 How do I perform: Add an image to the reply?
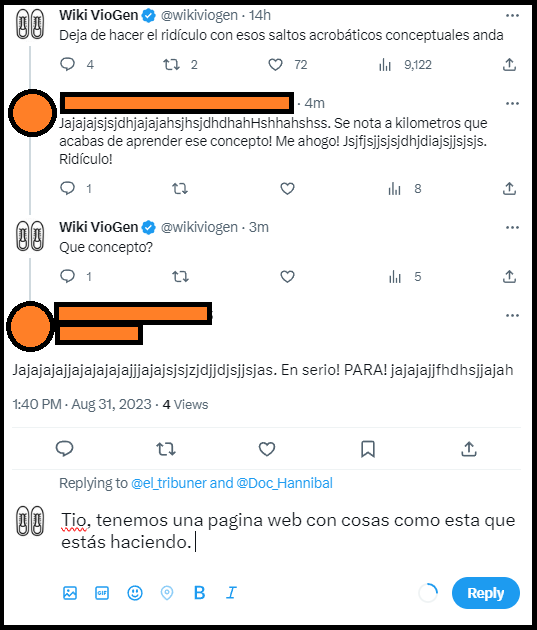pos(70,593)
